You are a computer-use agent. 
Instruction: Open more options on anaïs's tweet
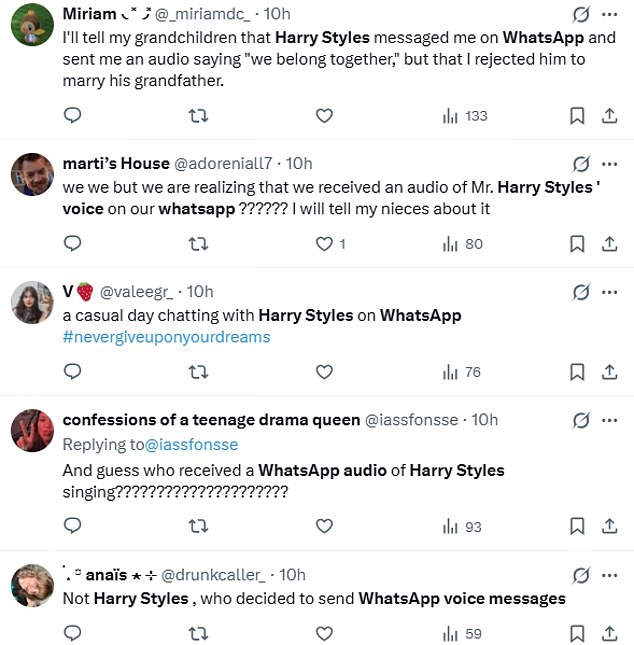[610, 575]
